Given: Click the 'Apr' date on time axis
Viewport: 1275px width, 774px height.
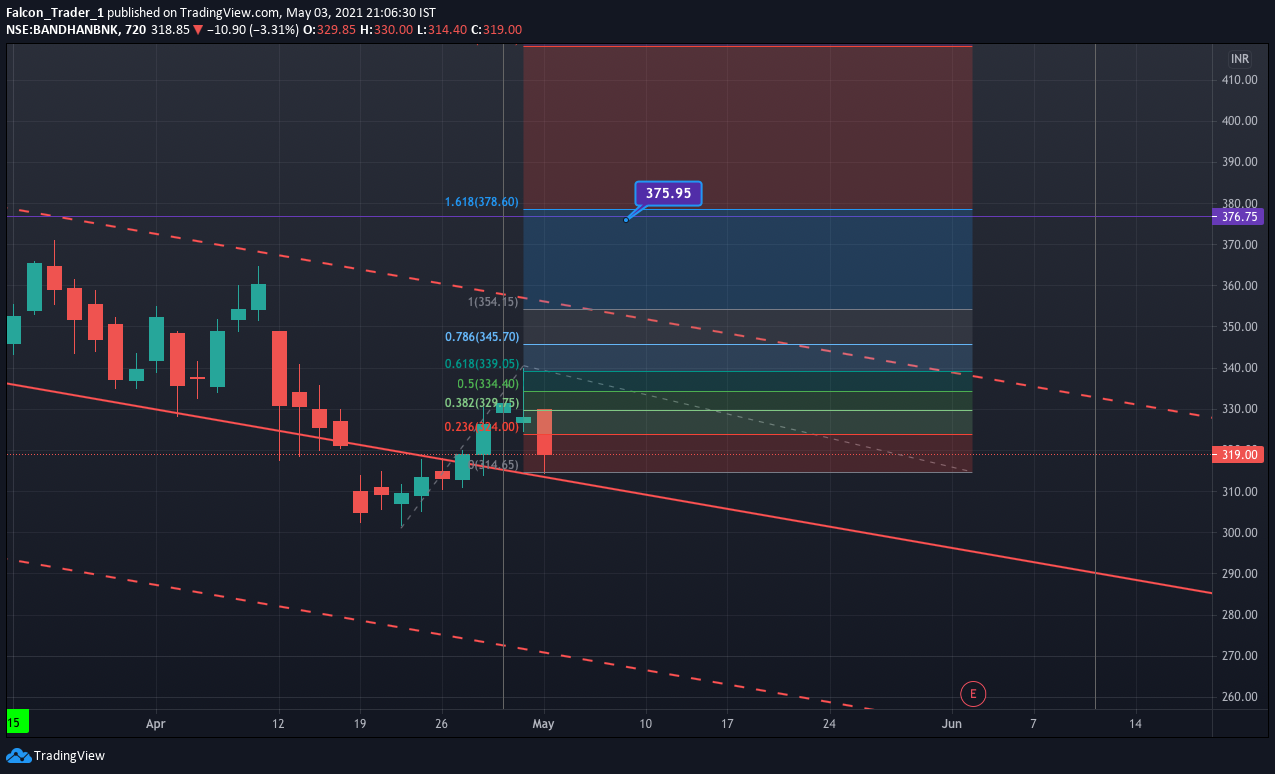Looking at the screenshot, I should click(154, 722).
